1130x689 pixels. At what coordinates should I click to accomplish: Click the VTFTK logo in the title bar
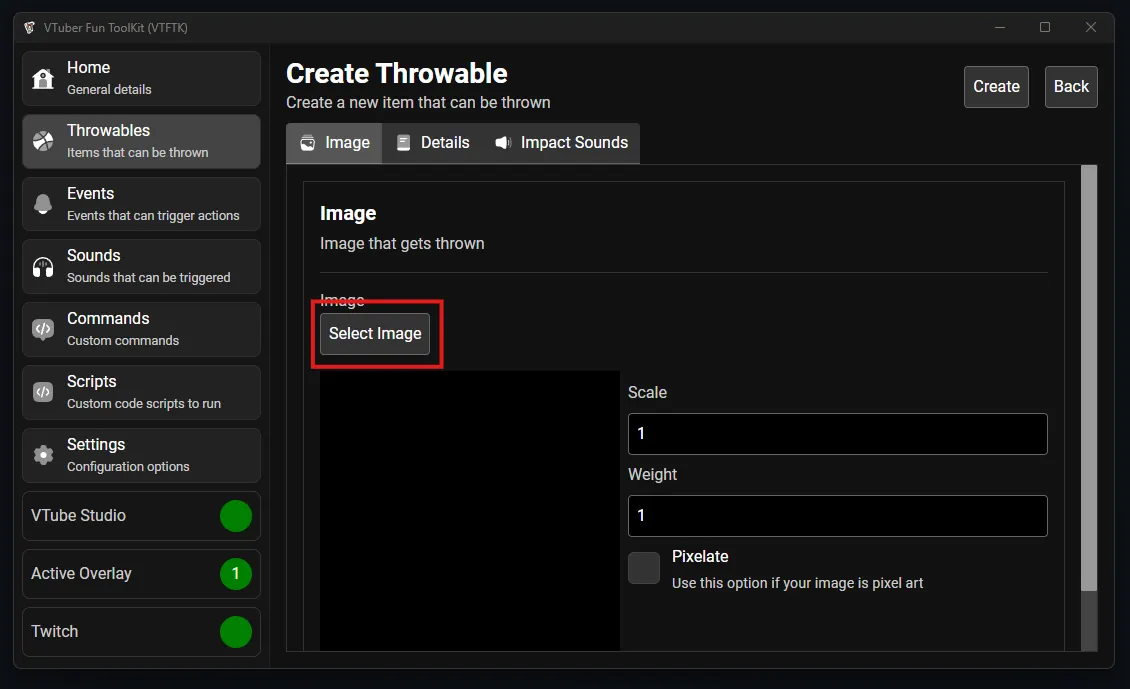click(29, 28)
